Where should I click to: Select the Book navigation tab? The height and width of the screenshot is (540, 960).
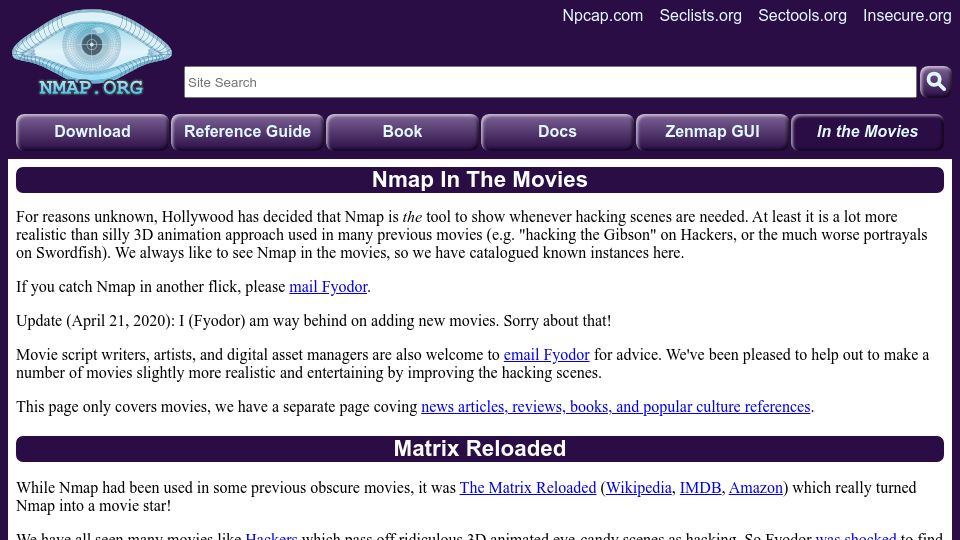[x=402, y=132]
